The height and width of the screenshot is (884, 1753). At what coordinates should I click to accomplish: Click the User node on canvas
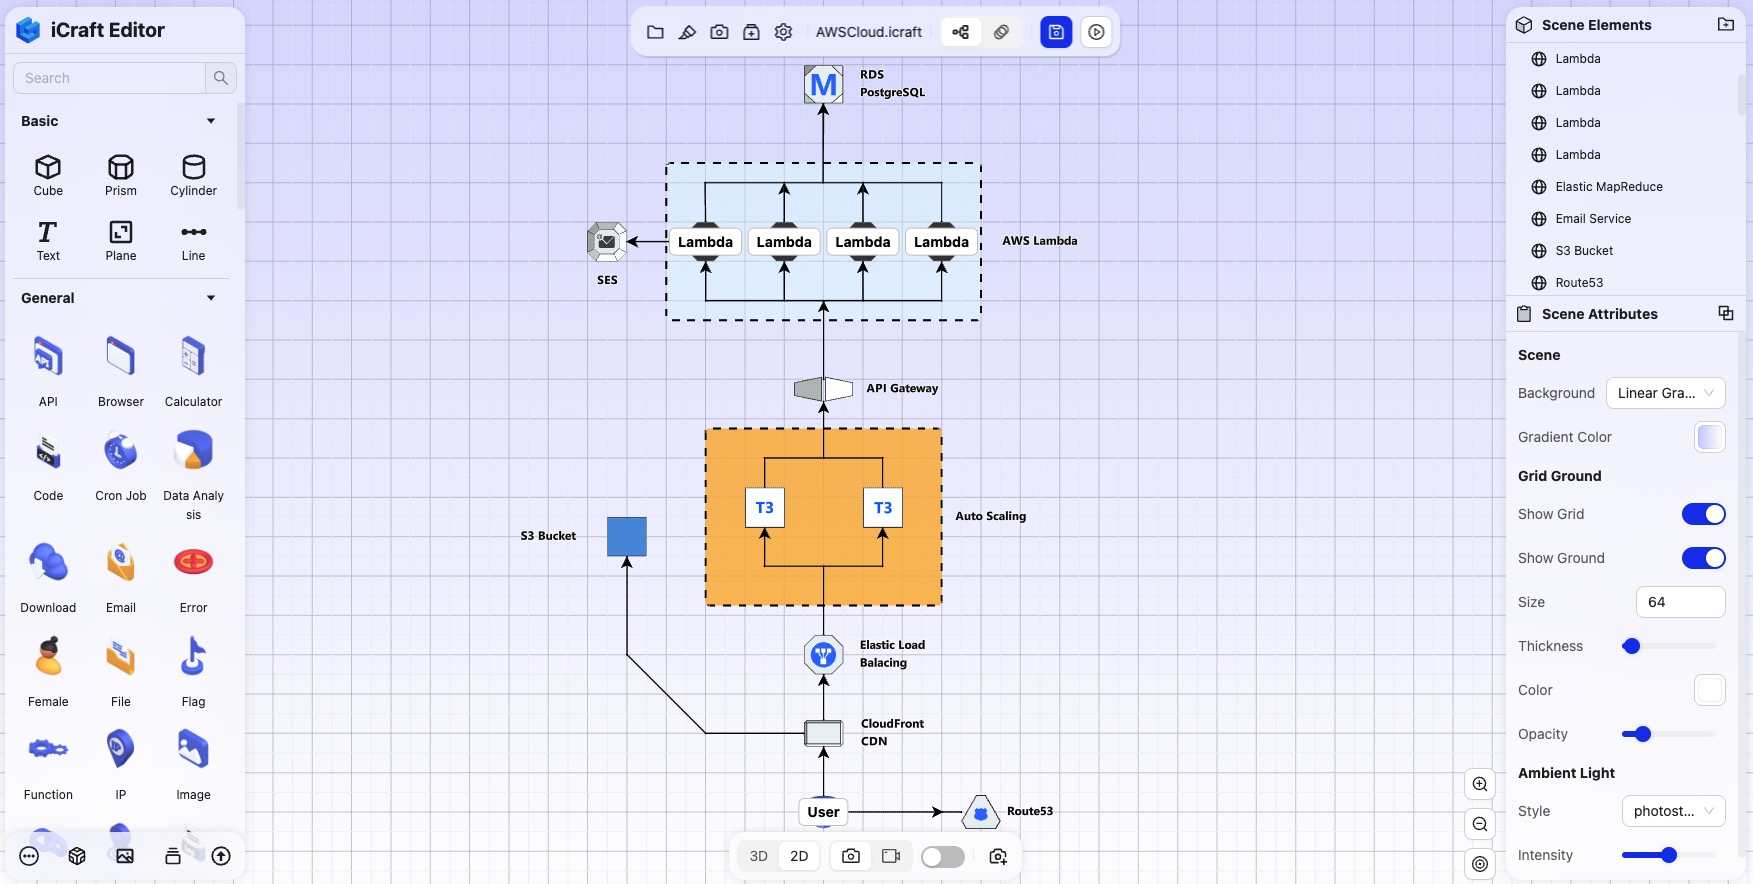click(823, 812)
